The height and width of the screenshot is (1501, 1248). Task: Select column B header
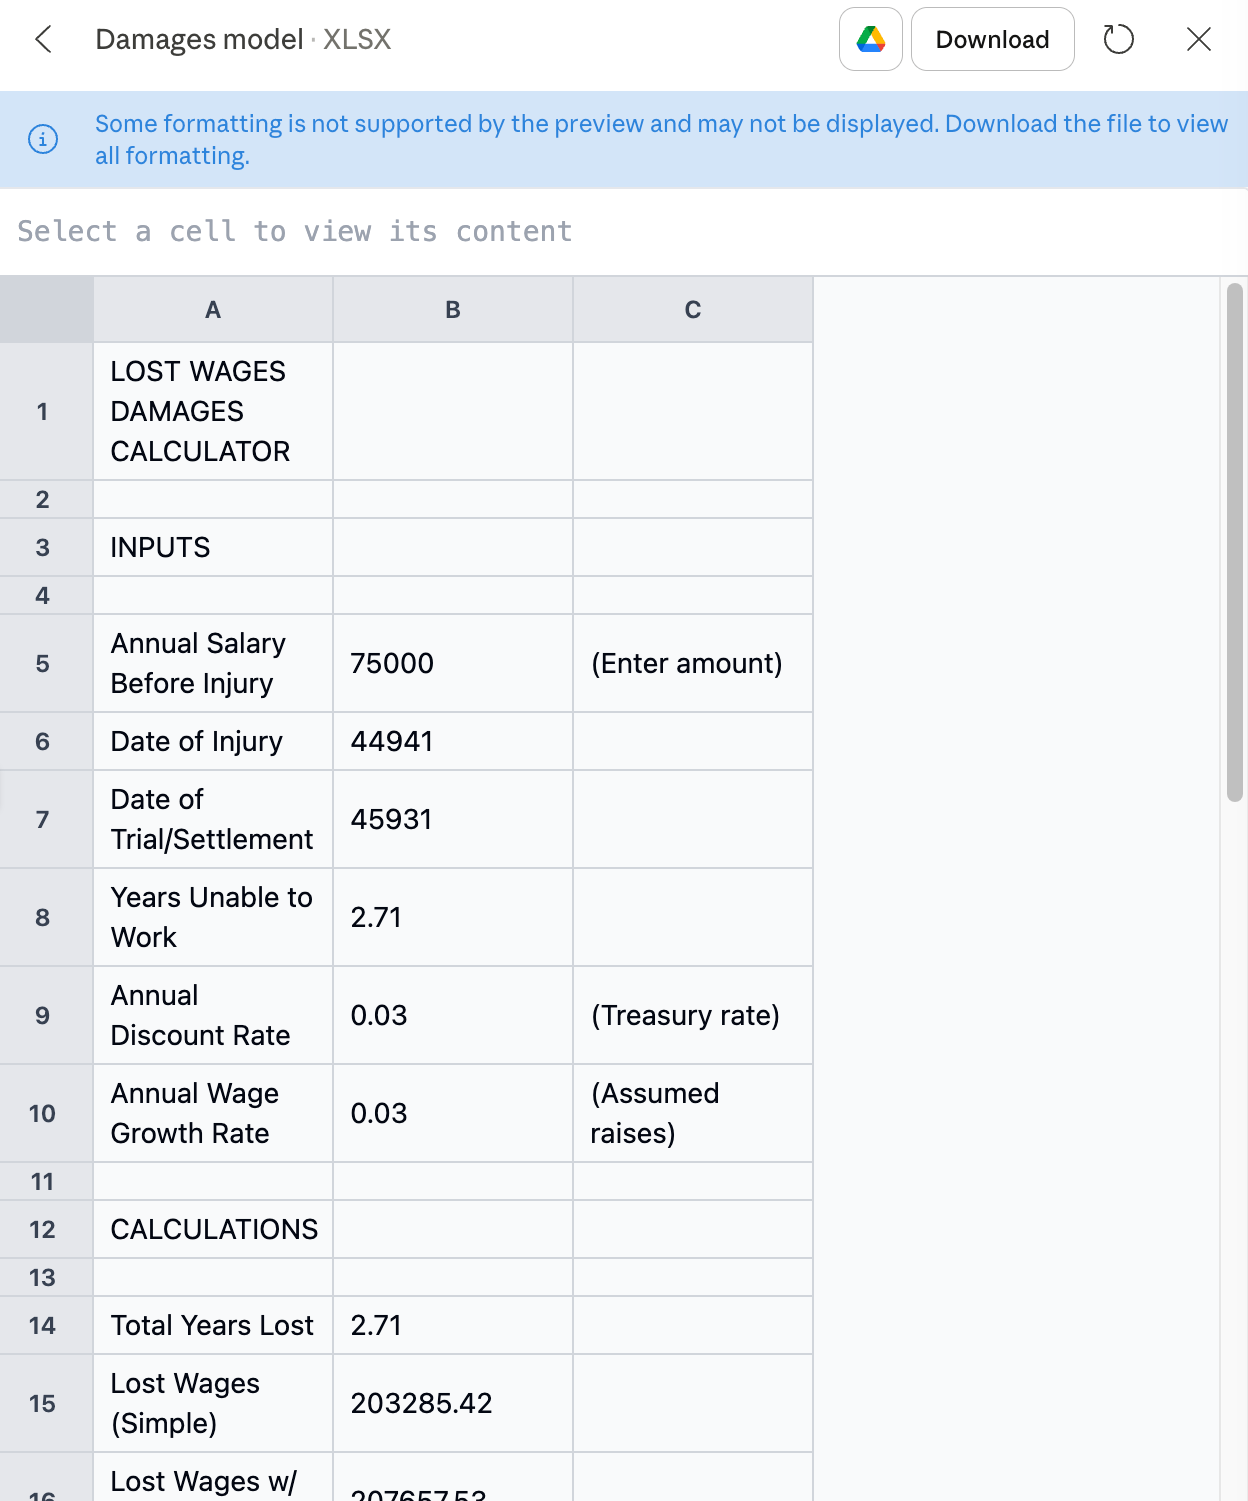point(453,310)
